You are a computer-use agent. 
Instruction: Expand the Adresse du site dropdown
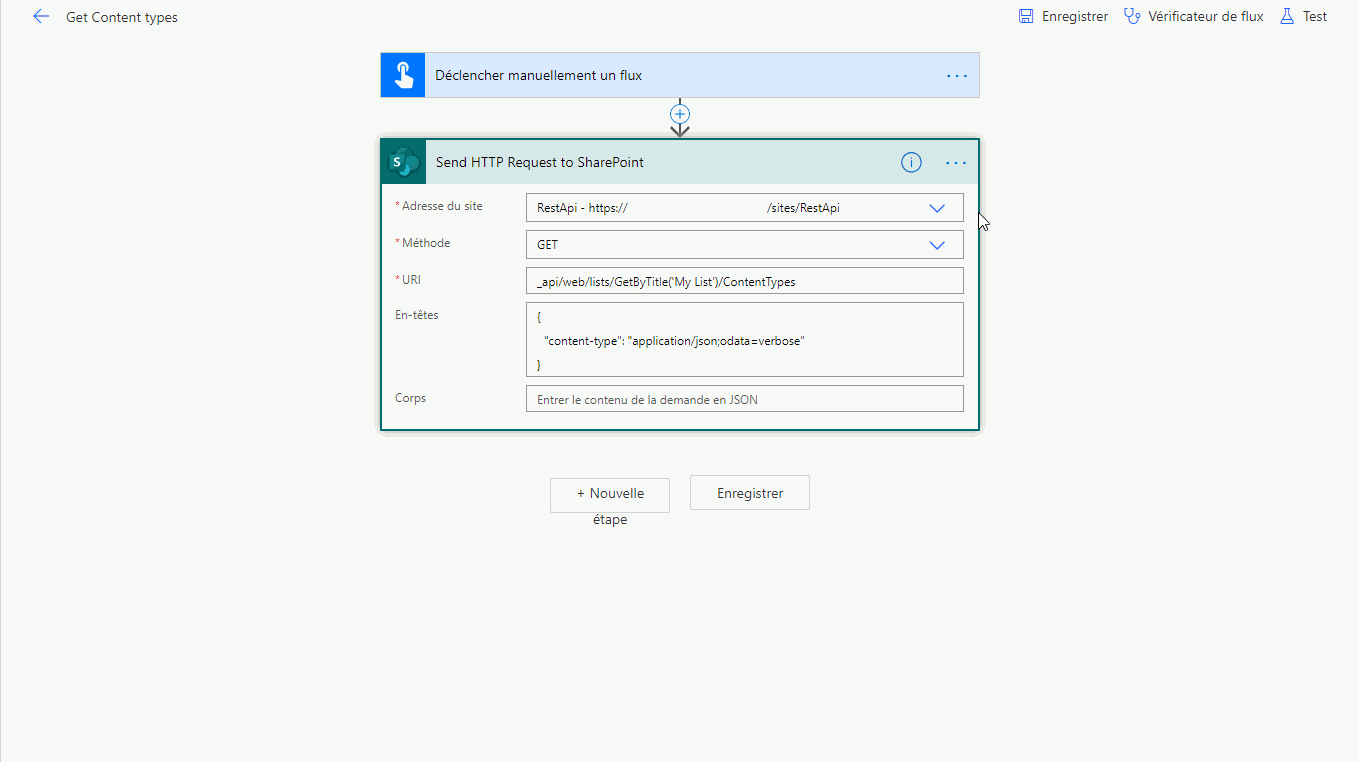[937, 208]
